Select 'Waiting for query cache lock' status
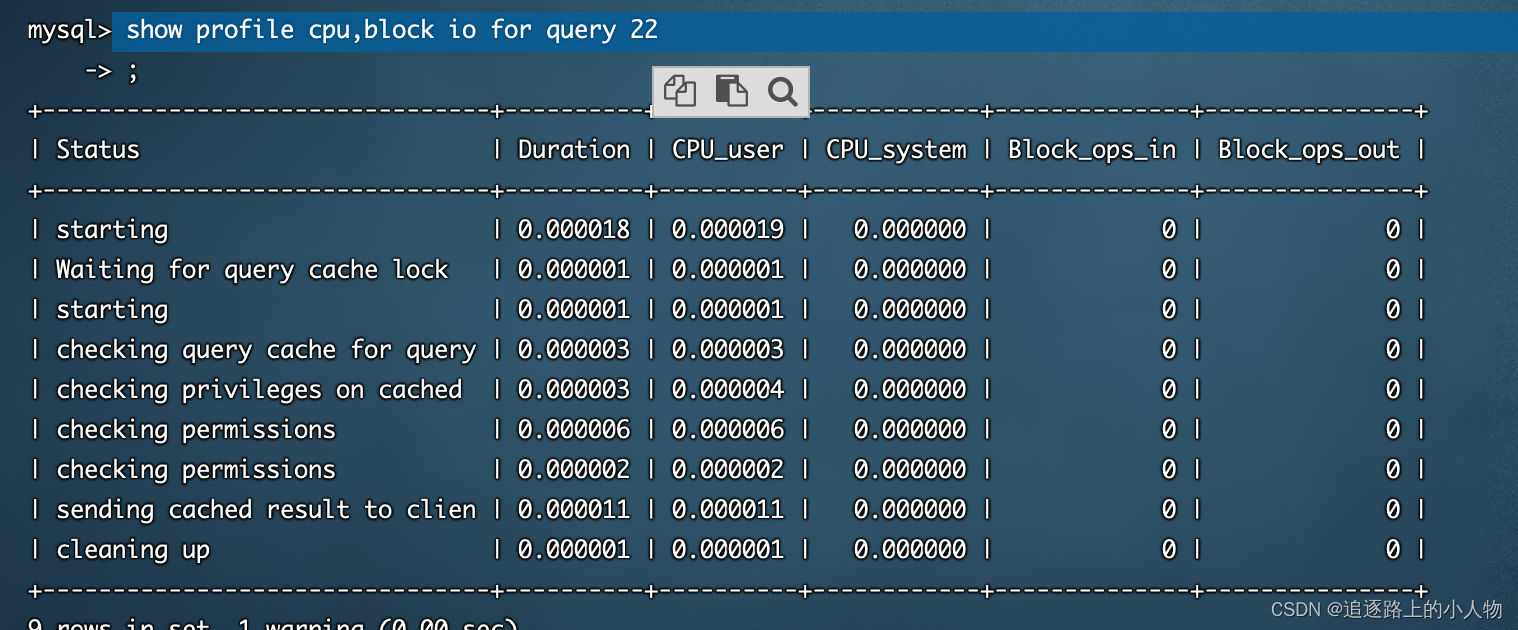Viewport: 1518px width, 630px height. tap(252, 270)
